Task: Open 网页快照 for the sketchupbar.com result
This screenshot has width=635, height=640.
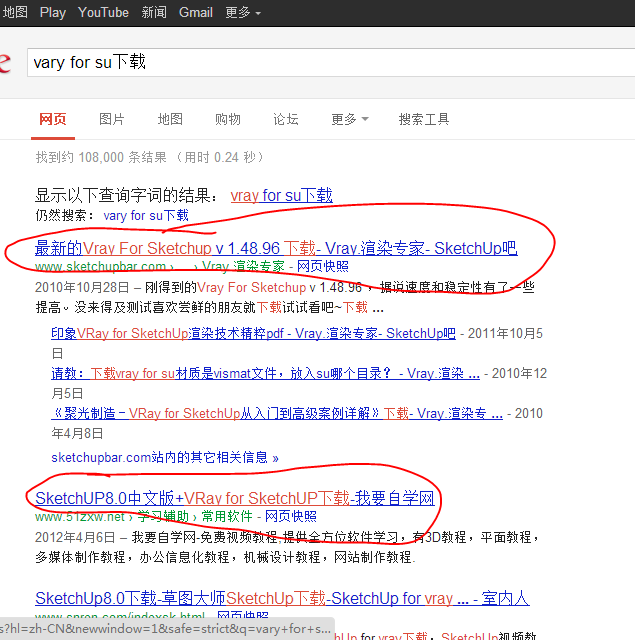Action: click(x=322, y=267)
